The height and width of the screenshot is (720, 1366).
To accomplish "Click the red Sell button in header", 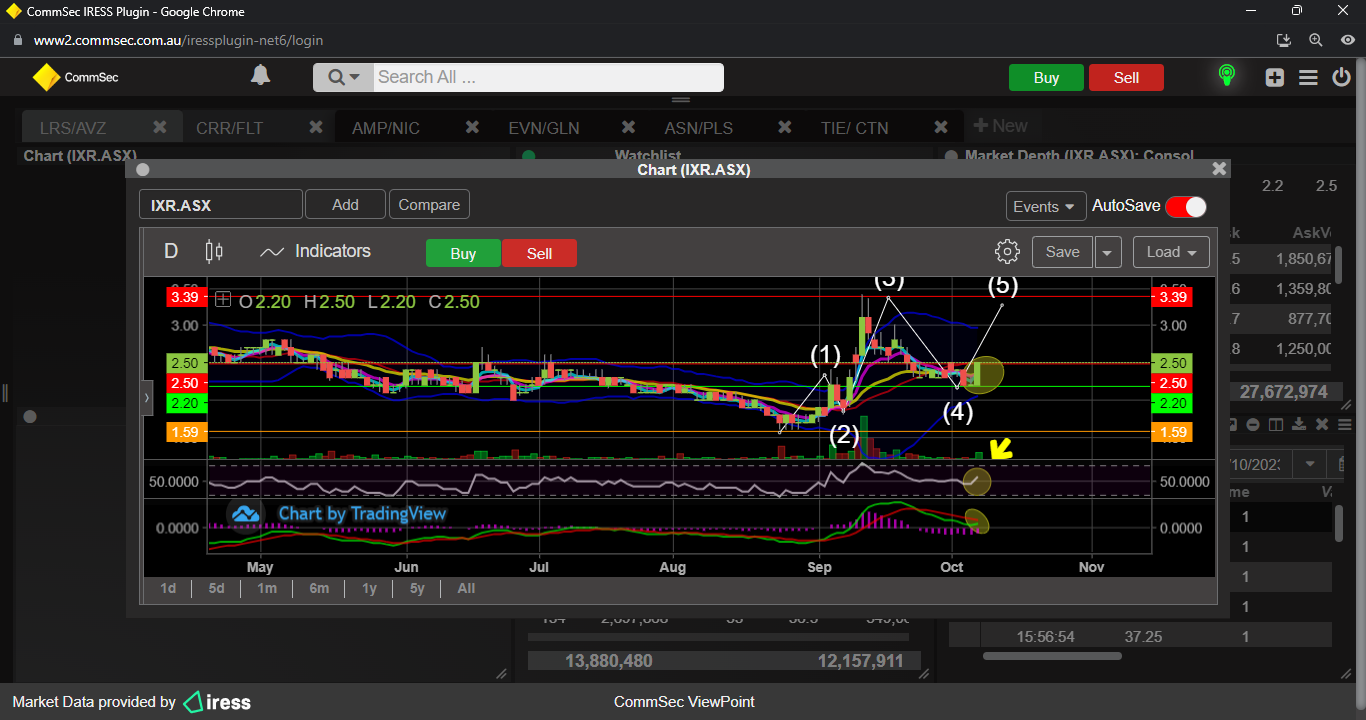I will pyautogui.click(x=1126, y=78).
